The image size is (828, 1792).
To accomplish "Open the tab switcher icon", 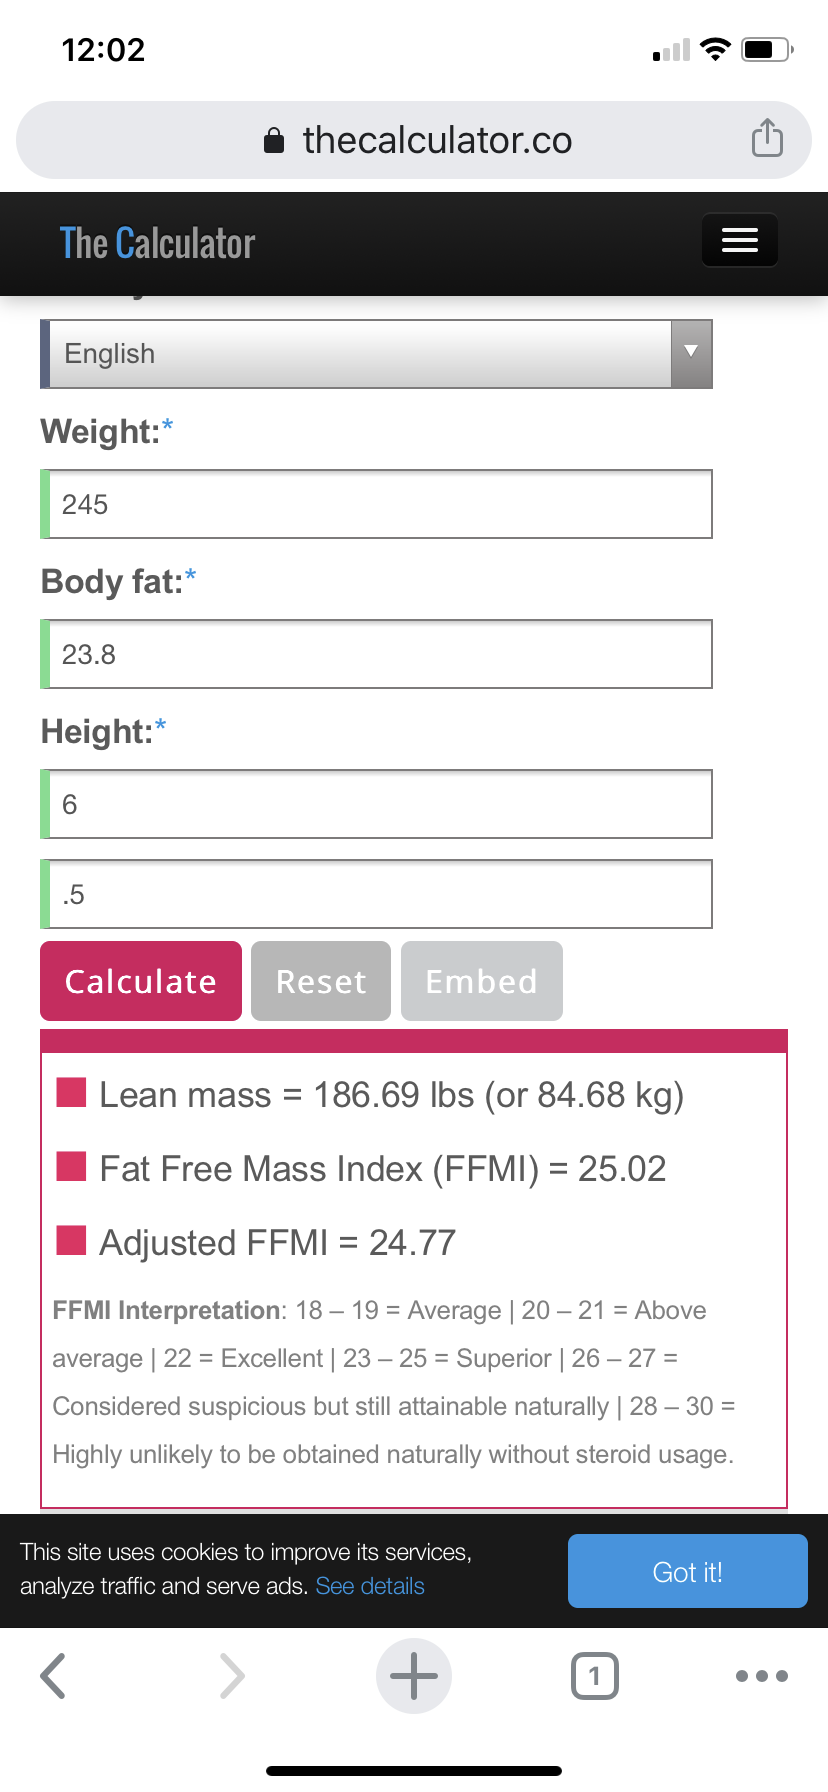I will click(x=594, y=1676).
